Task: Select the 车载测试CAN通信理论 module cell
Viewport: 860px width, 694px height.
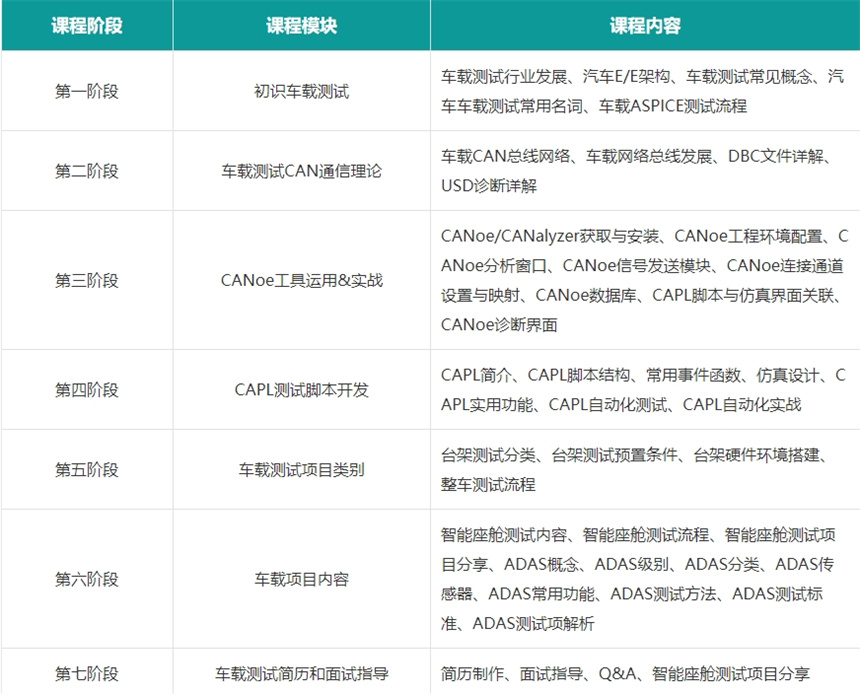Action: point(301,171)
